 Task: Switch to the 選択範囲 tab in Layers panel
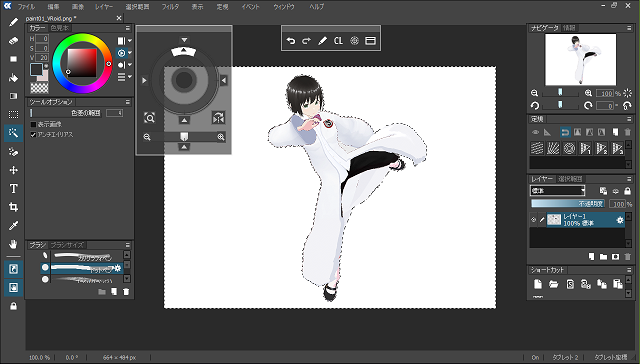tap(570, 179)
